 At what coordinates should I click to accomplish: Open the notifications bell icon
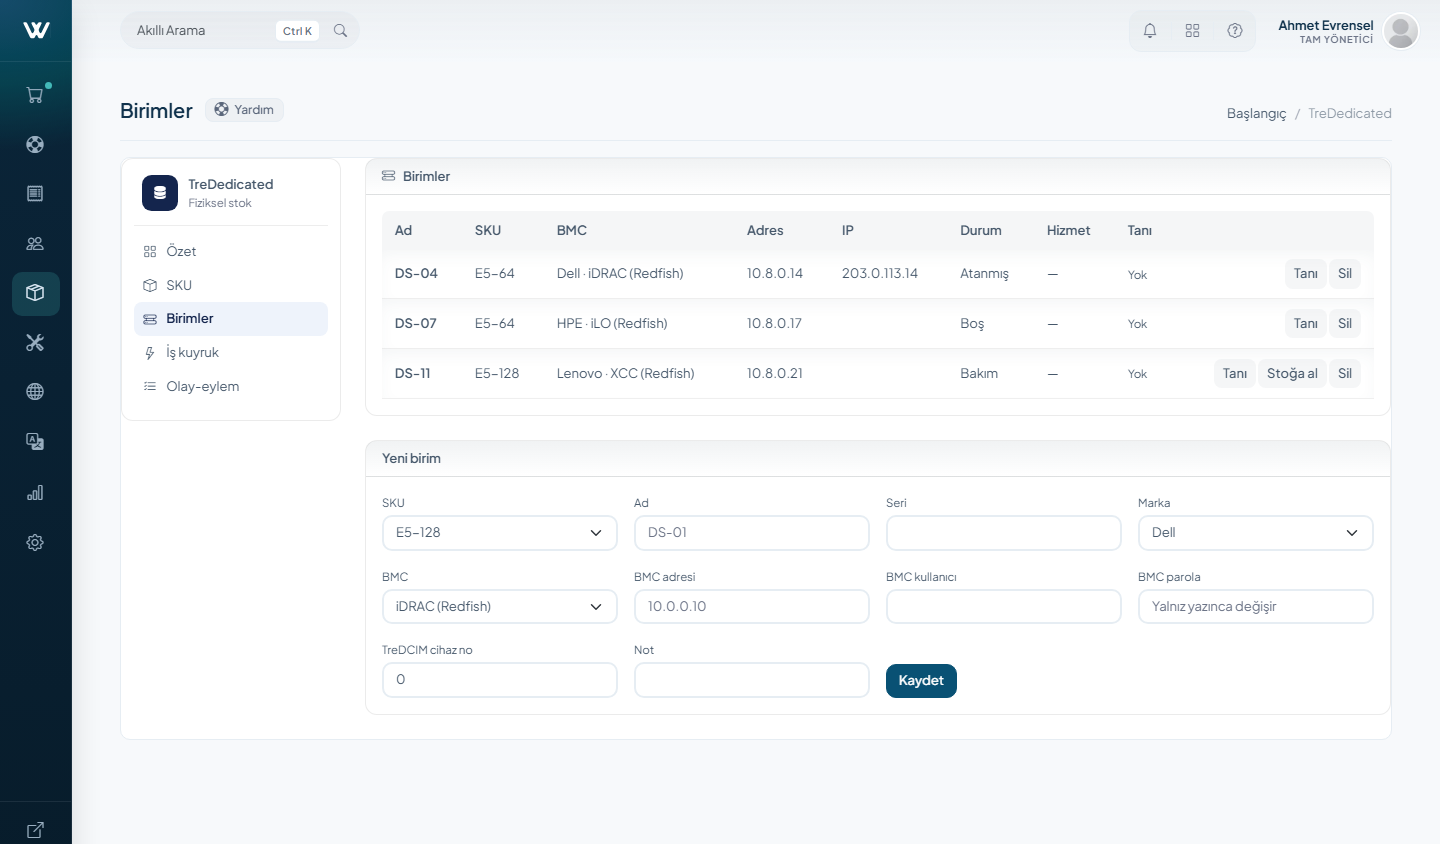[x=1150, y=31]
